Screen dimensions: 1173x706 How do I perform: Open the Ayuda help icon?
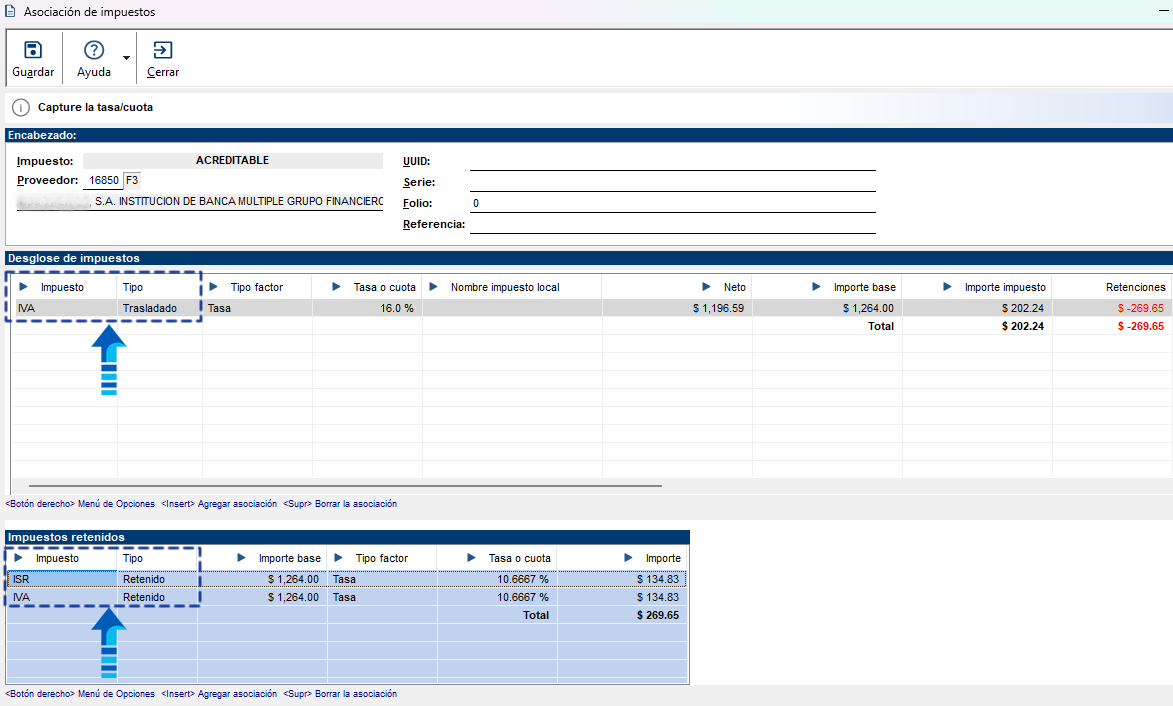click(x=94, y=51)
